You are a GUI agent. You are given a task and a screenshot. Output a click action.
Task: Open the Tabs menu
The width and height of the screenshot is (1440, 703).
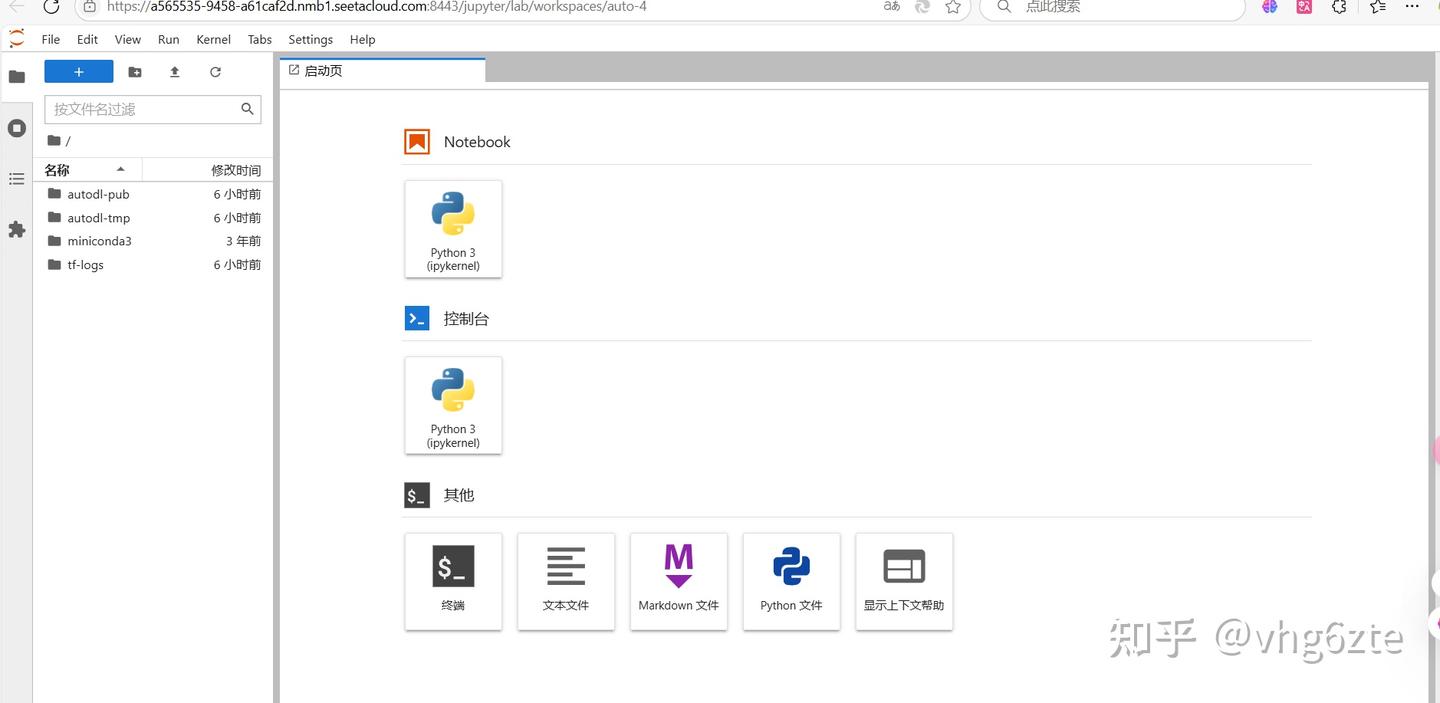[x=260, y=40]
